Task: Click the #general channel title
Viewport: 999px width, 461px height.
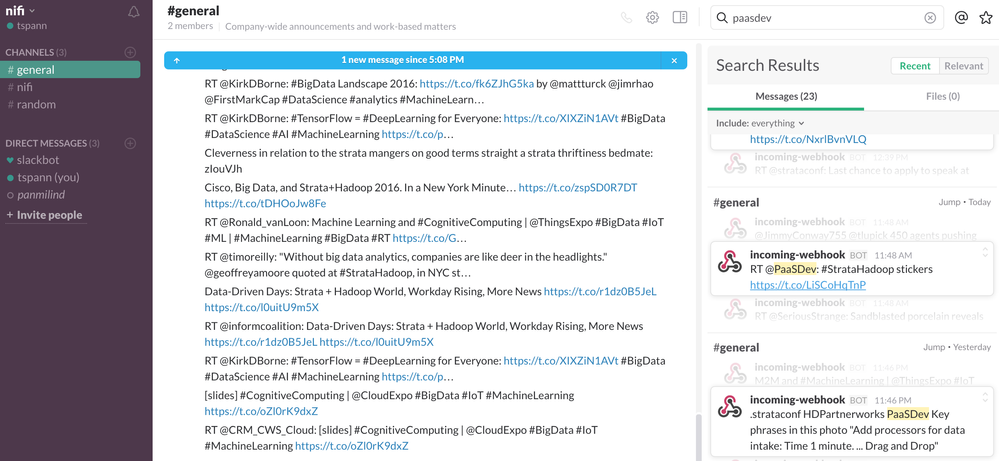Action: (x=193, y=10)
